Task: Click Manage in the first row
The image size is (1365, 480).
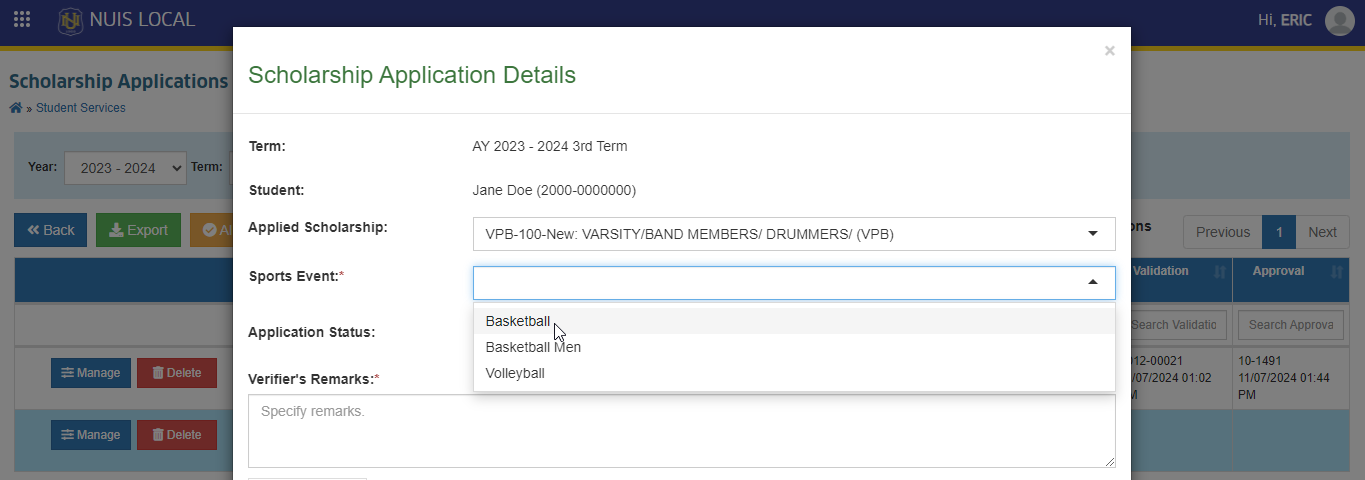Action: (x=91, y=373)
